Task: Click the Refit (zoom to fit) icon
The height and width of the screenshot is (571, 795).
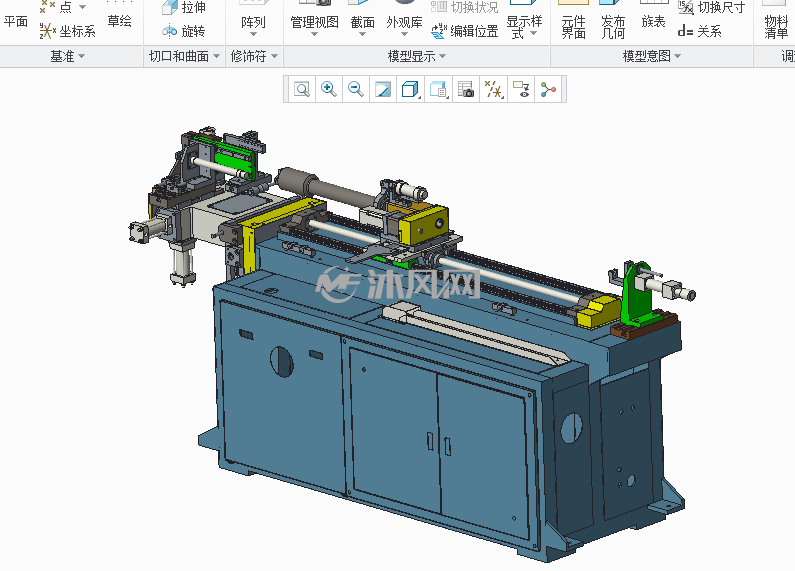Action: pyautogui.click(x=302, y=90)
